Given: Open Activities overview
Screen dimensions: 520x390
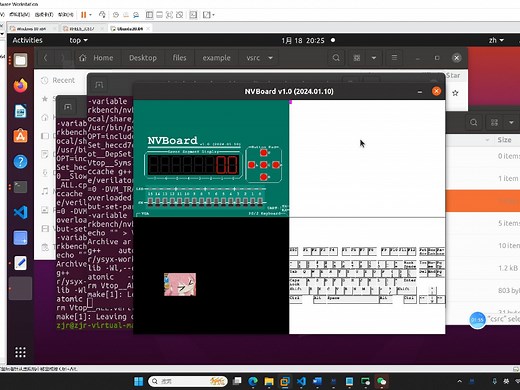Looking at the screenshot, I should [x=28, y=40].
